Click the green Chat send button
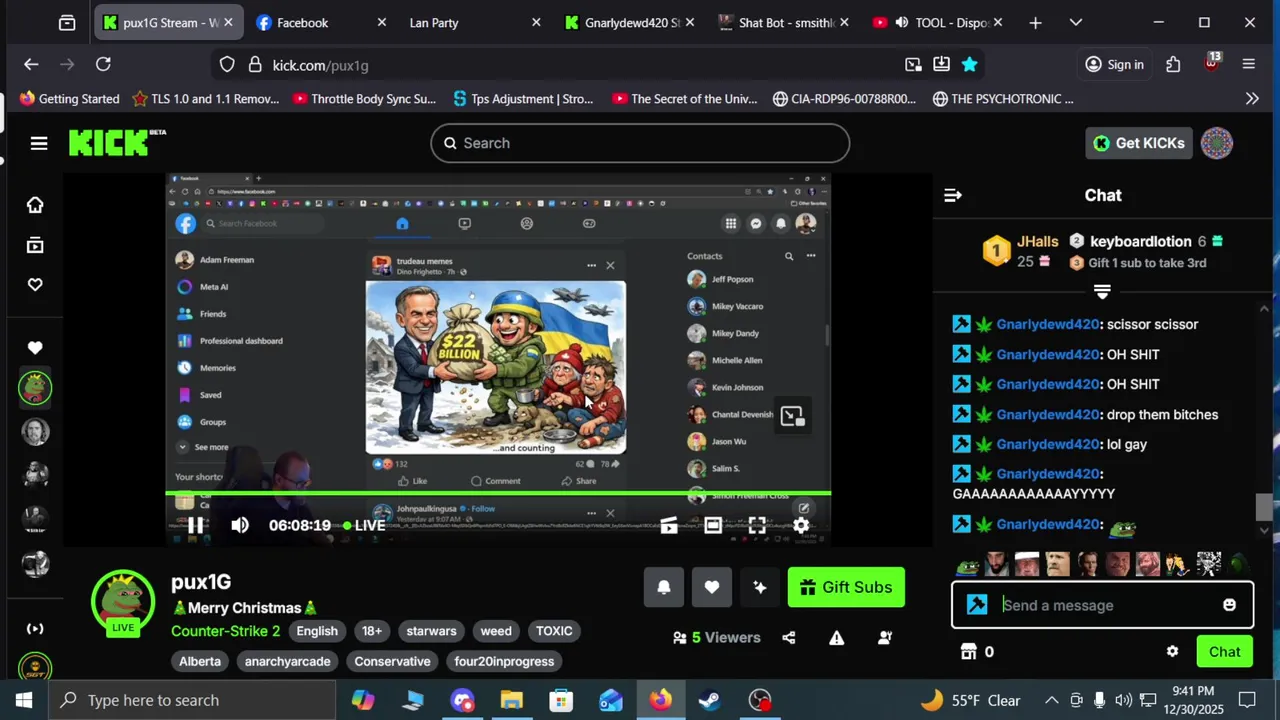The image size is (1280, 720). (1224, 652)
